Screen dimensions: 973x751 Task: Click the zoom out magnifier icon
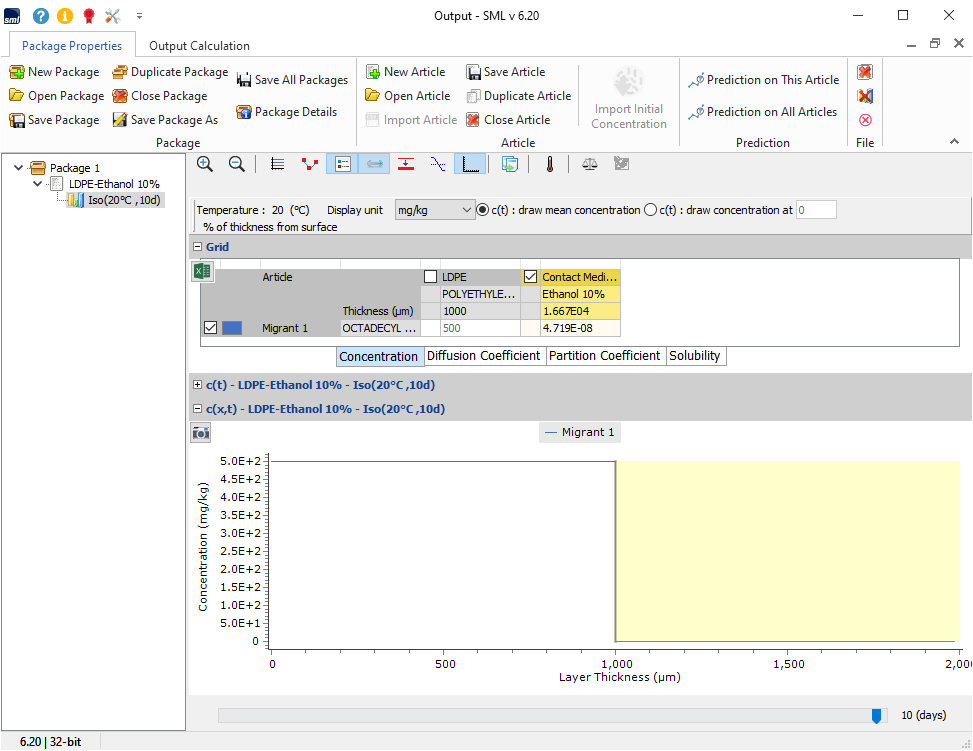[x=237, y=164]
